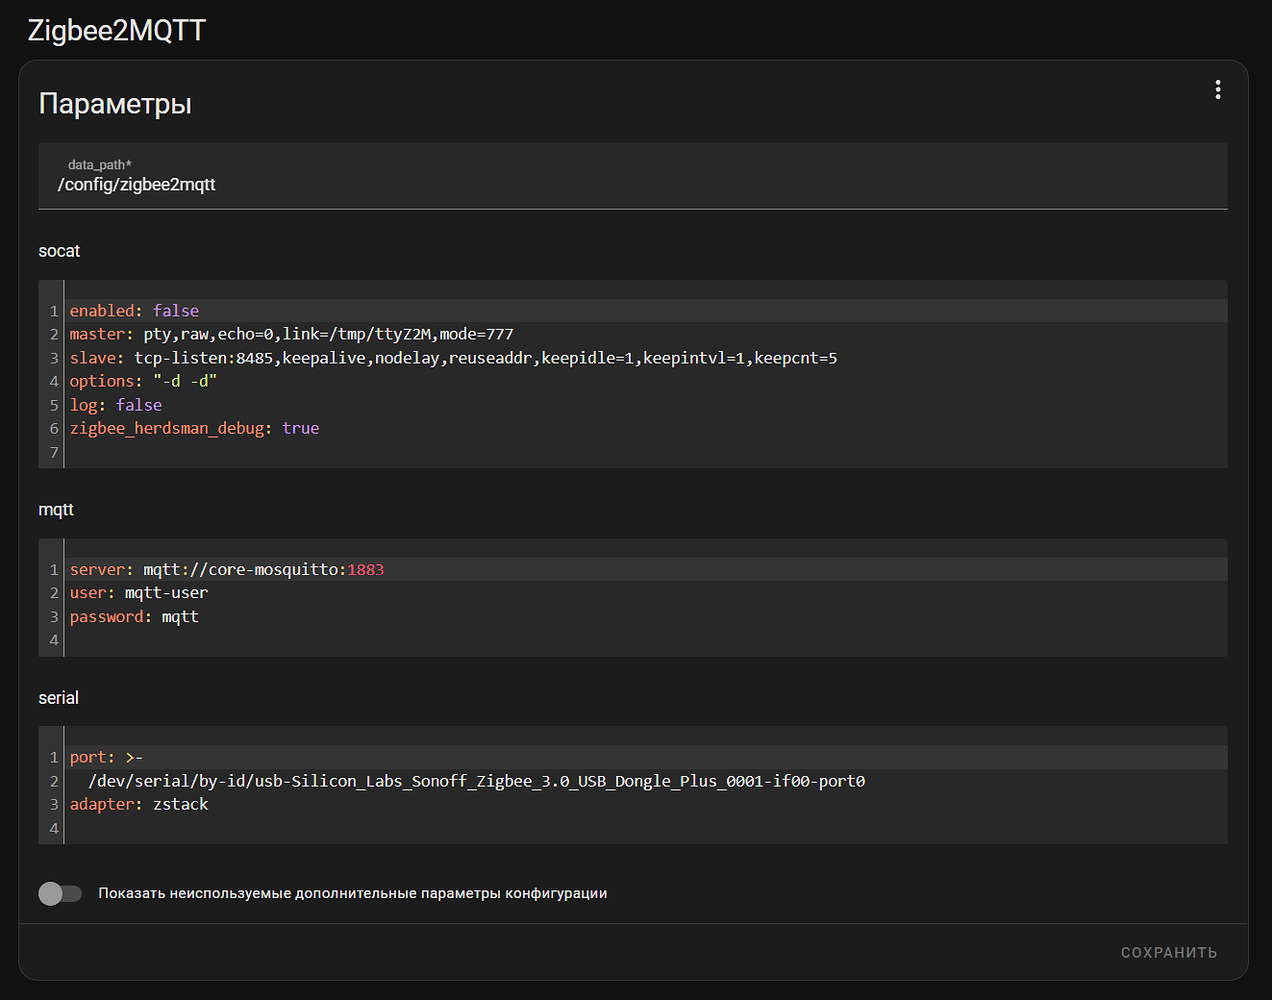Place cursor on socat master line
The image size is (1272, 1000).
[291, 334]
